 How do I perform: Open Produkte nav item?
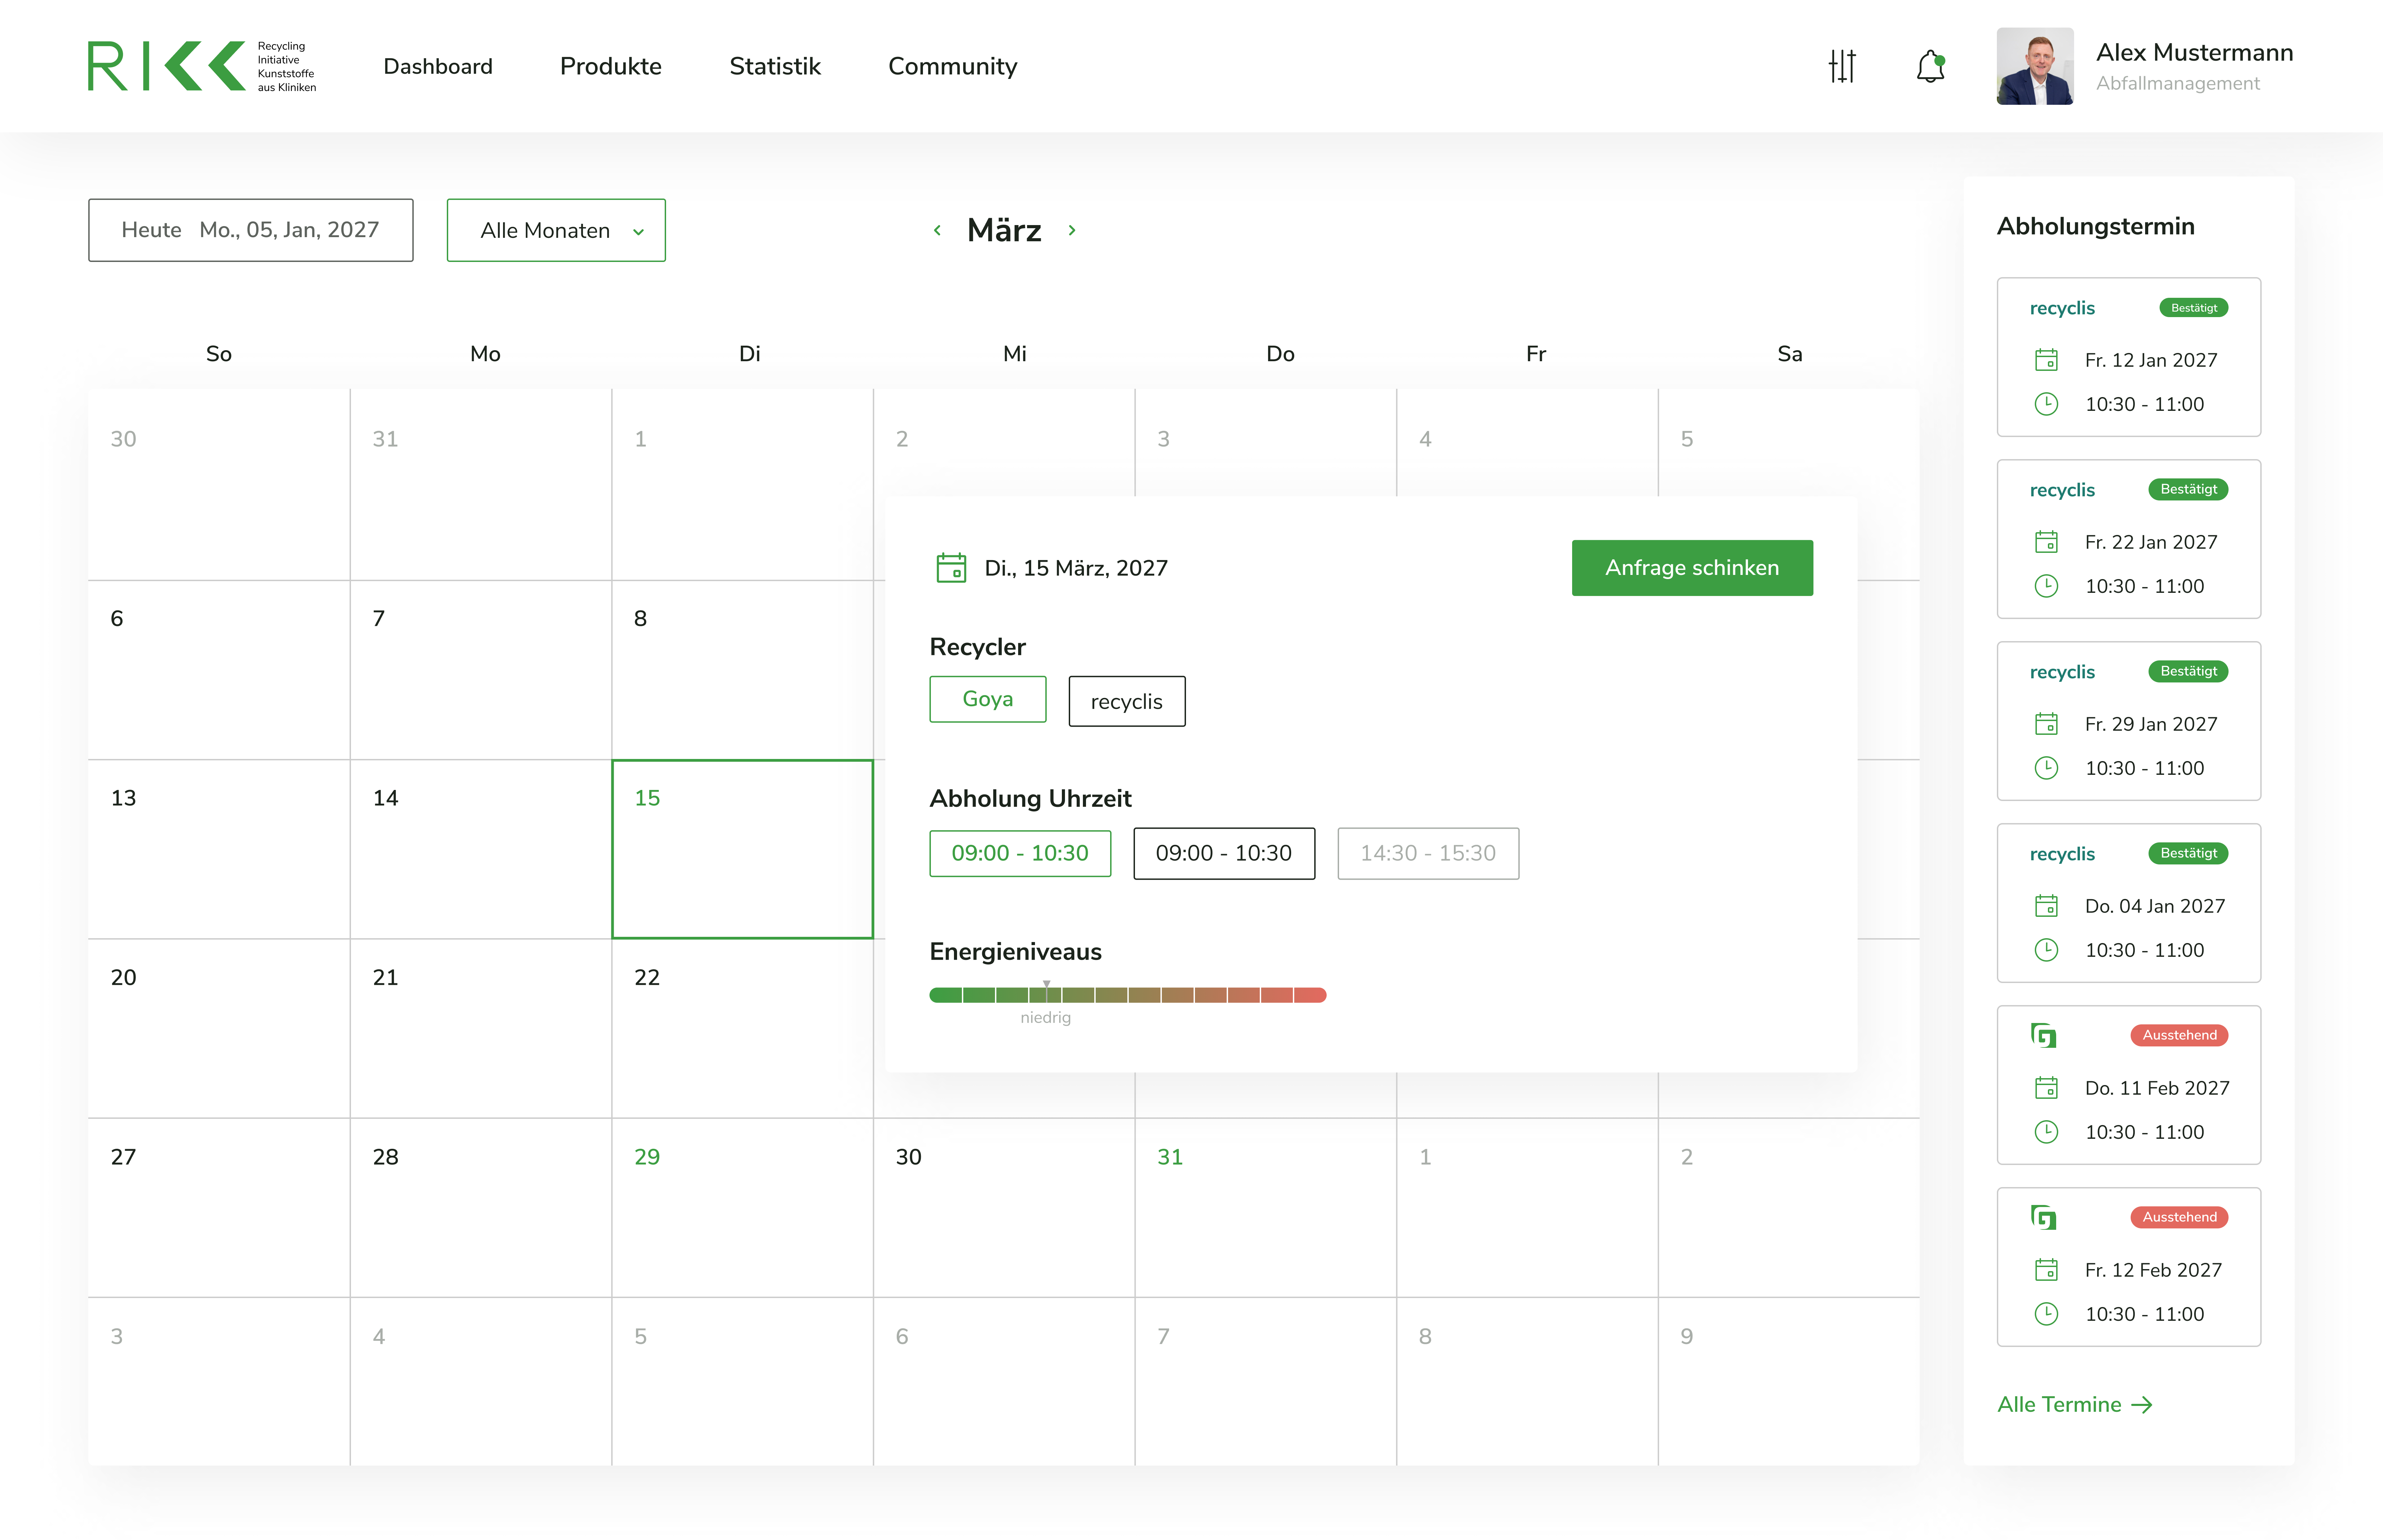pos(611,66)
